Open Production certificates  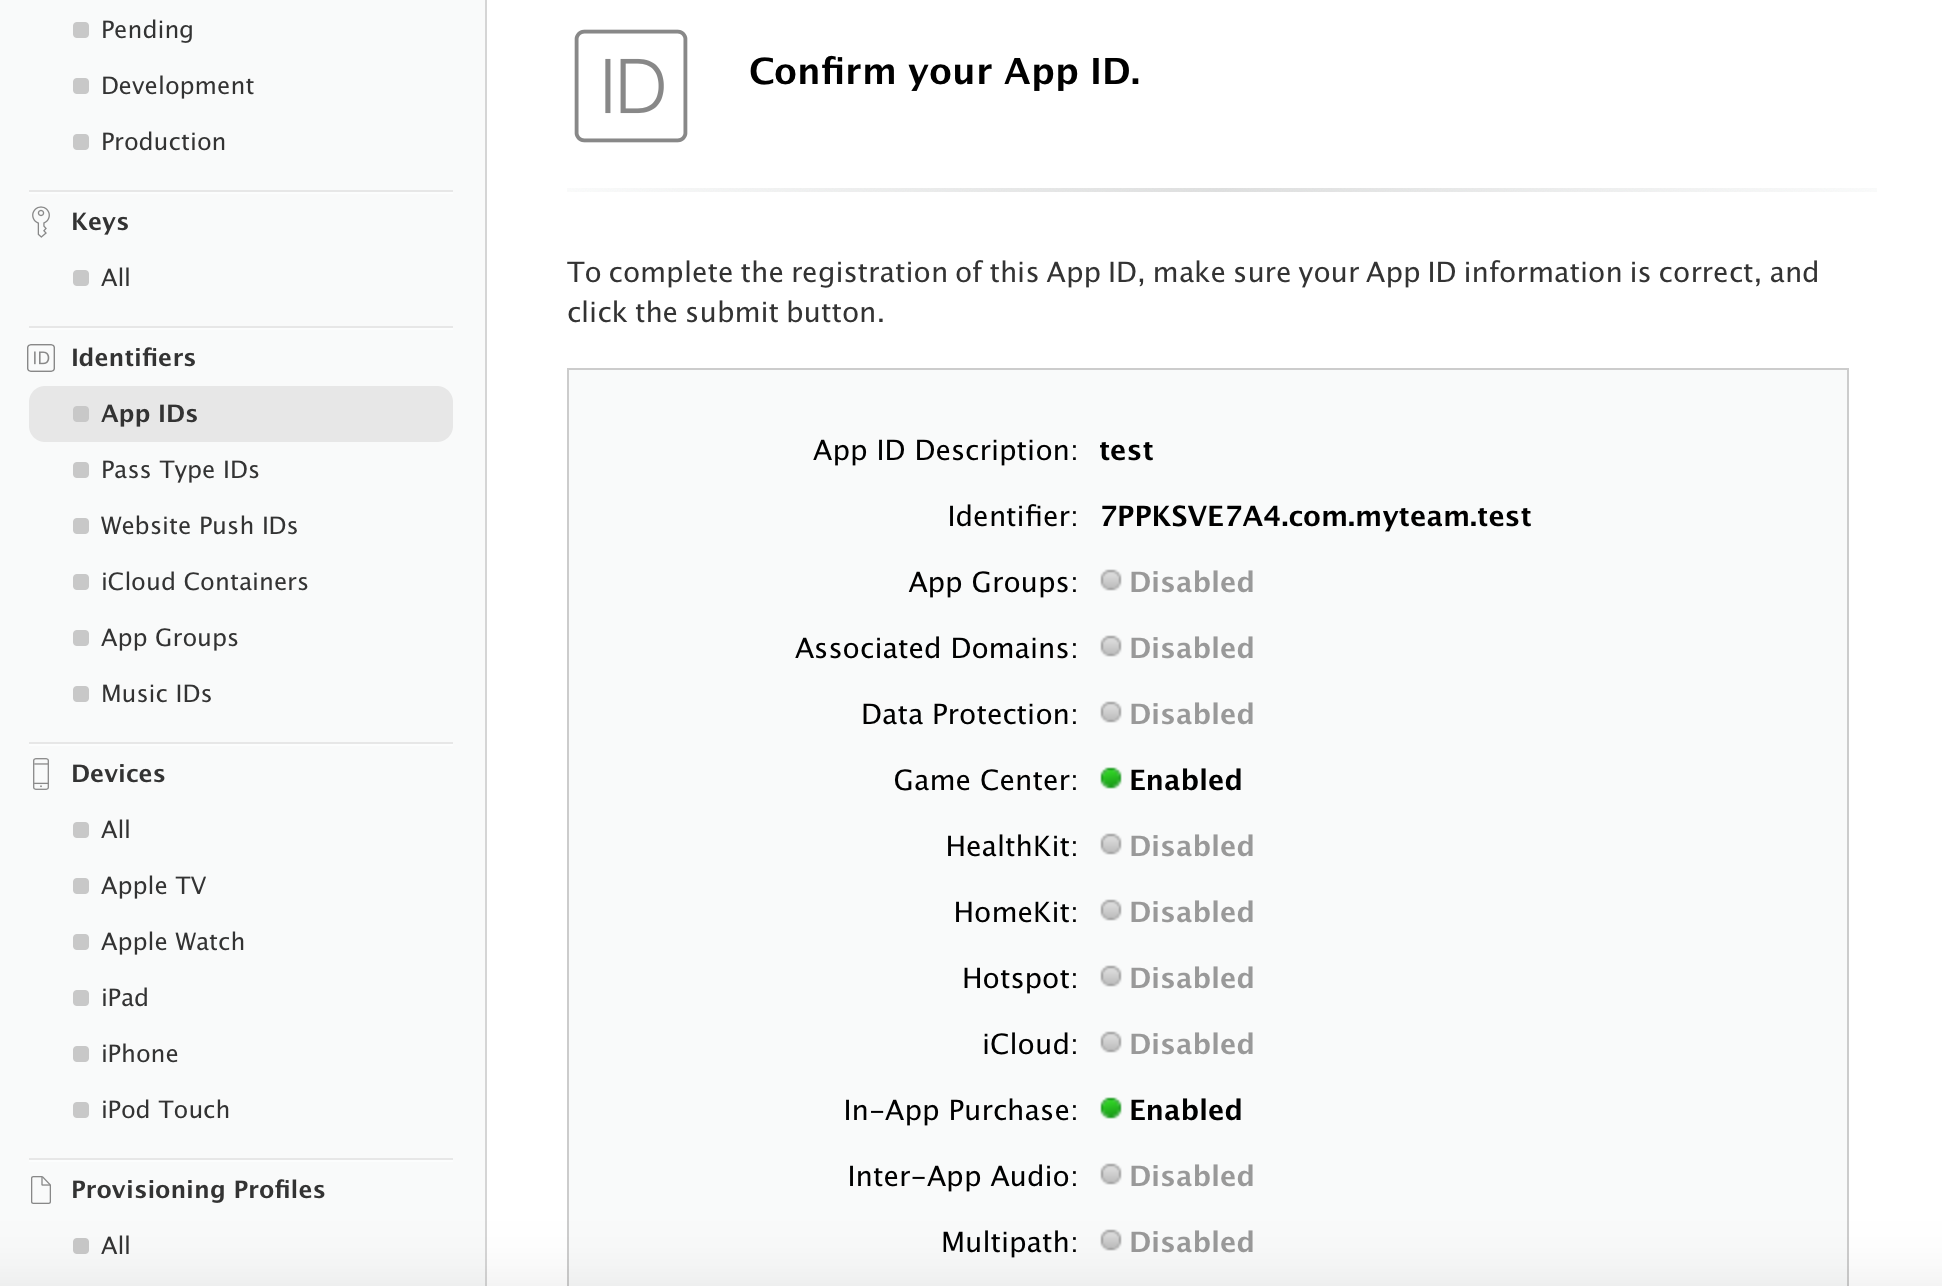coord(163,142)
